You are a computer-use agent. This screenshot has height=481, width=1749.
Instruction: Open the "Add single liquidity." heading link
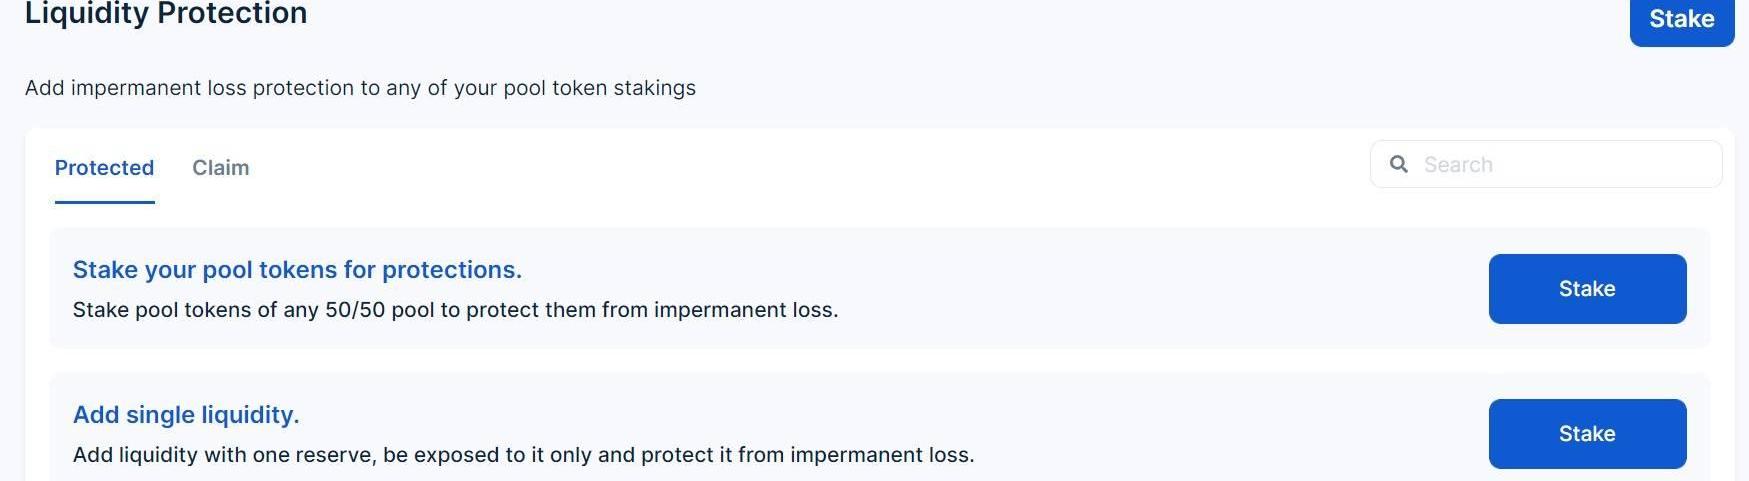click(x=186, y=415)
